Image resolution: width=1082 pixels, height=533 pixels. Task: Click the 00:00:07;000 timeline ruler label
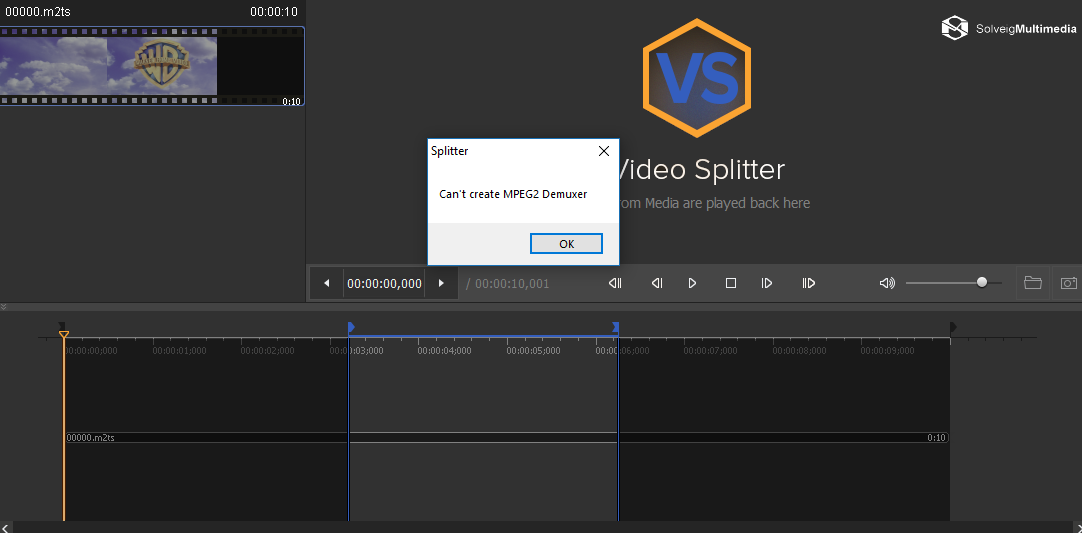coord(710,351)
